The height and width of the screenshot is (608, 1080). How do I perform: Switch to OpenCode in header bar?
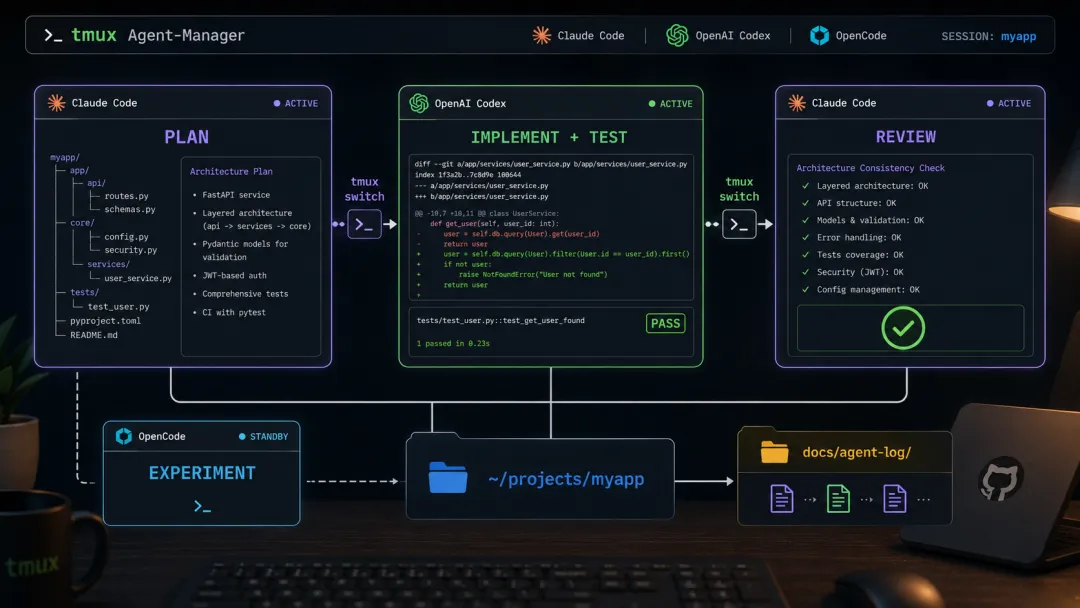(848, 35)
